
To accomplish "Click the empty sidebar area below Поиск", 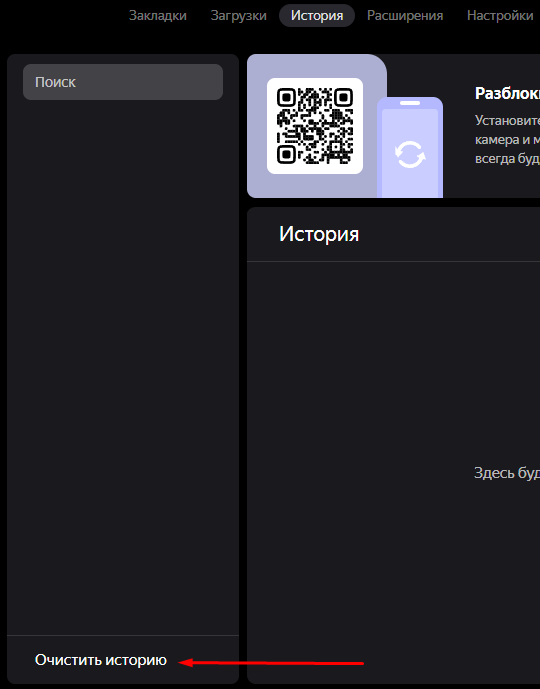I will (x=123, y=367).
